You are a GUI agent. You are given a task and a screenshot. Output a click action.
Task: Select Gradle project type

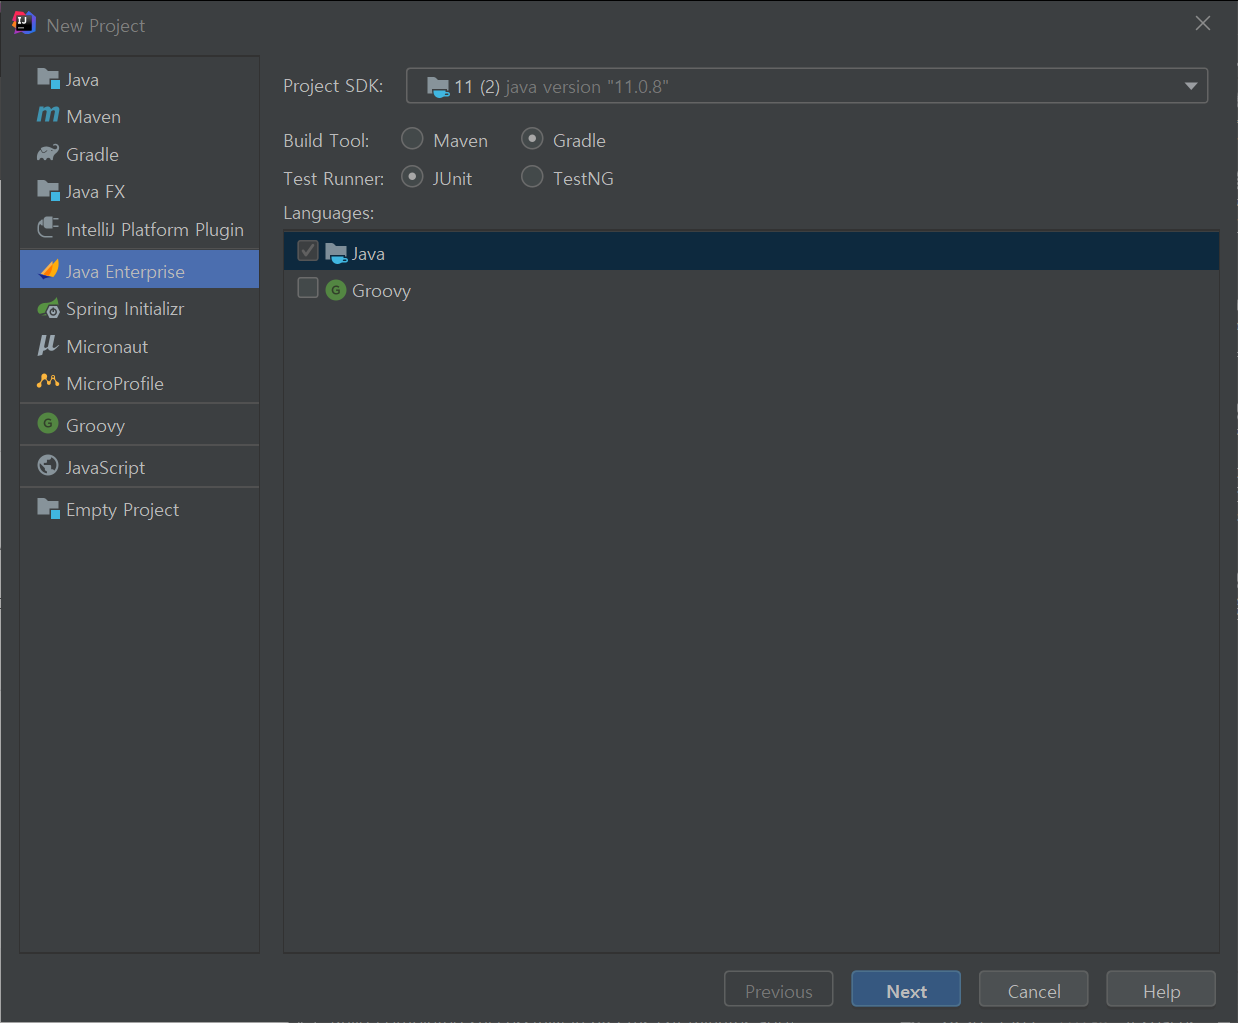tap(139, 154)
